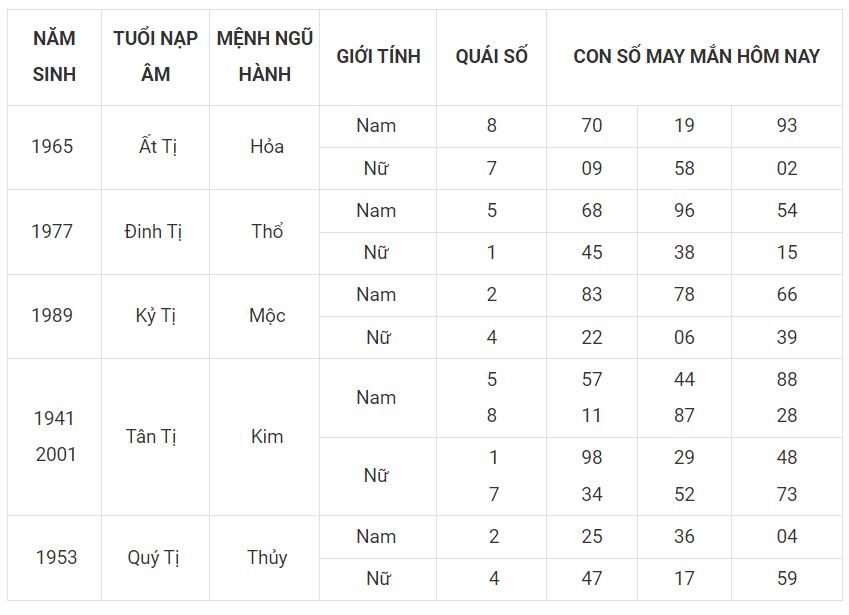This screenshot has height=615, width=849.
Task: Click the Kim element cell
Action: pyautogui.click(x=264, y=437)
